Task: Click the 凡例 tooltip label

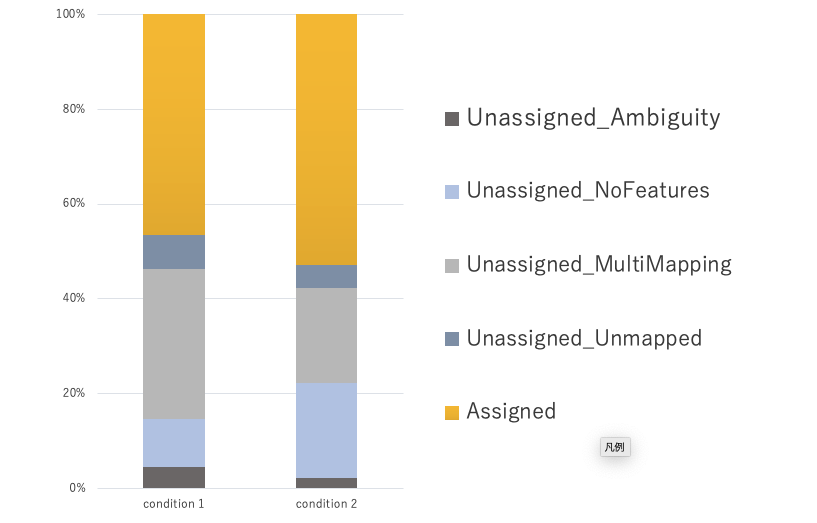Action: point(614,447)
